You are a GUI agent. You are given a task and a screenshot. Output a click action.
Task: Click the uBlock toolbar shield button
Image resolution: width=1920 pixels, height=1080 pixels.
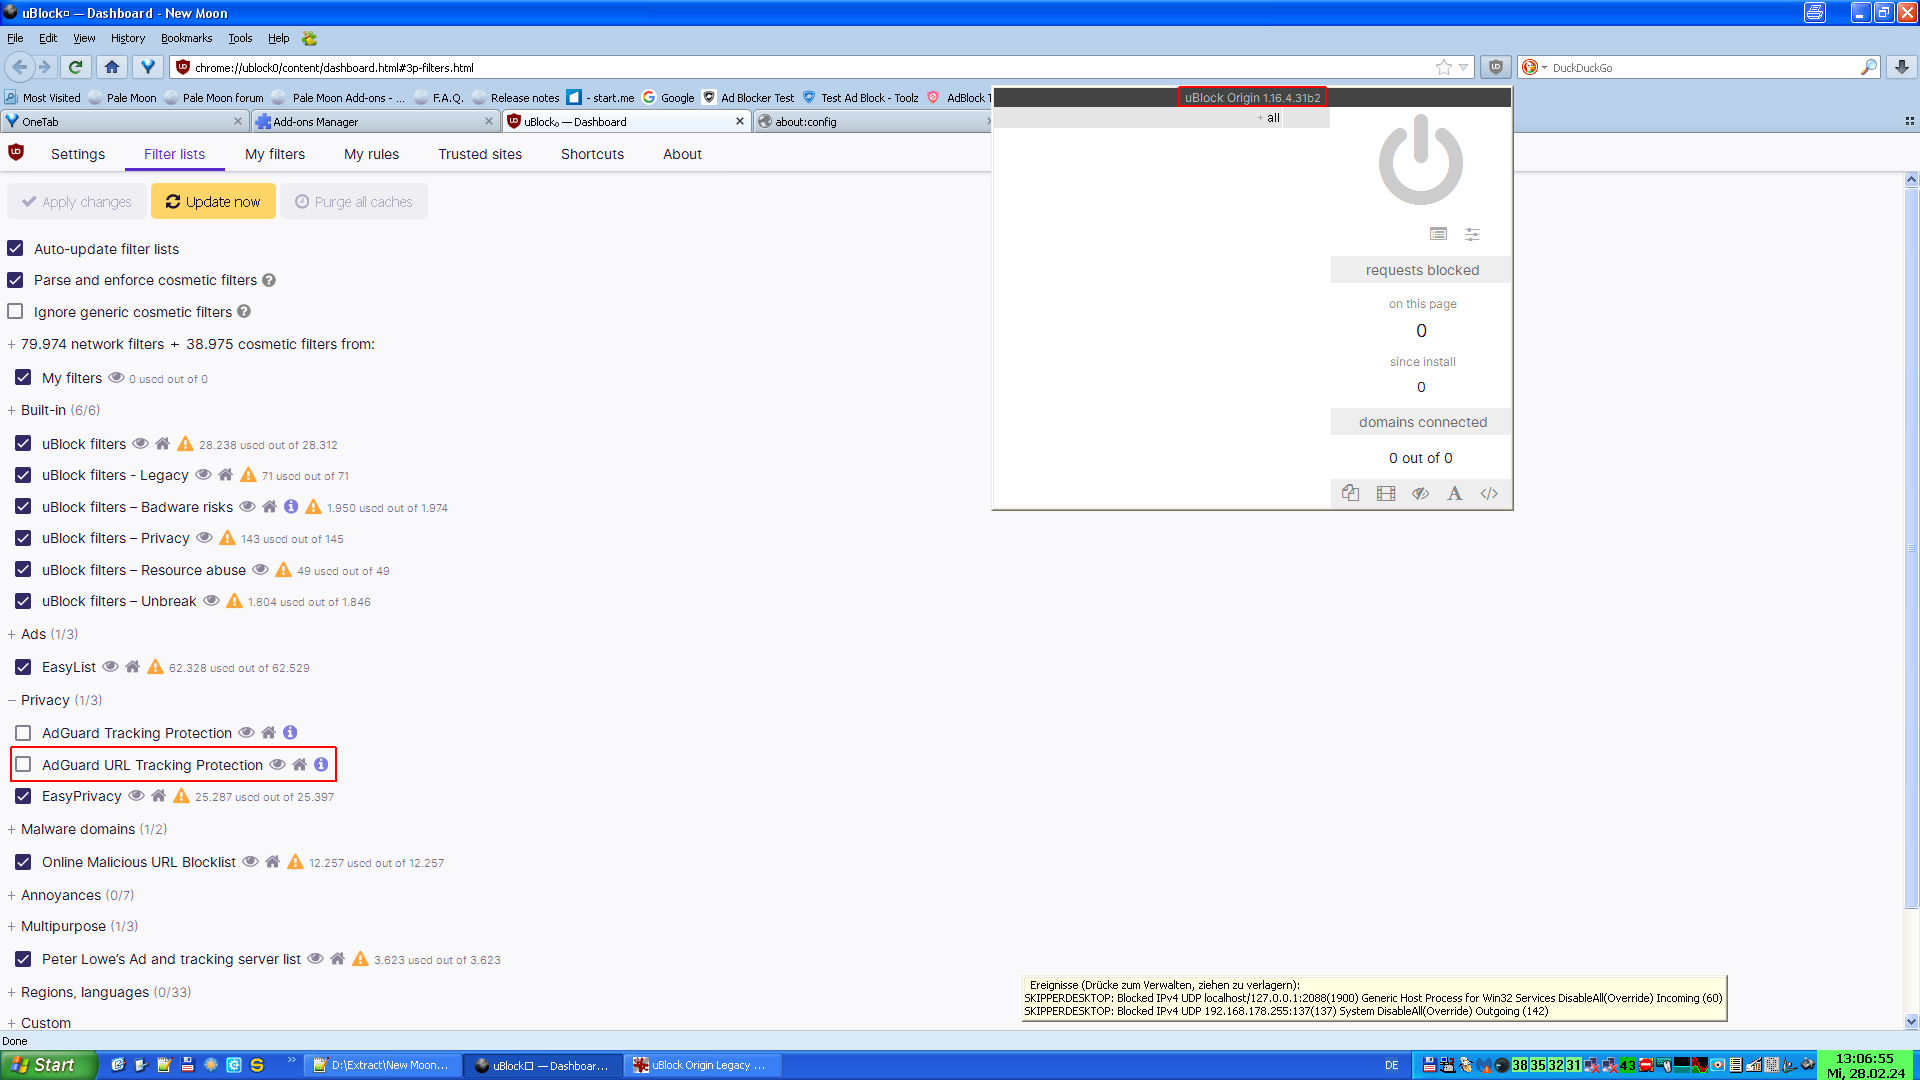(x=1495, y=67)
